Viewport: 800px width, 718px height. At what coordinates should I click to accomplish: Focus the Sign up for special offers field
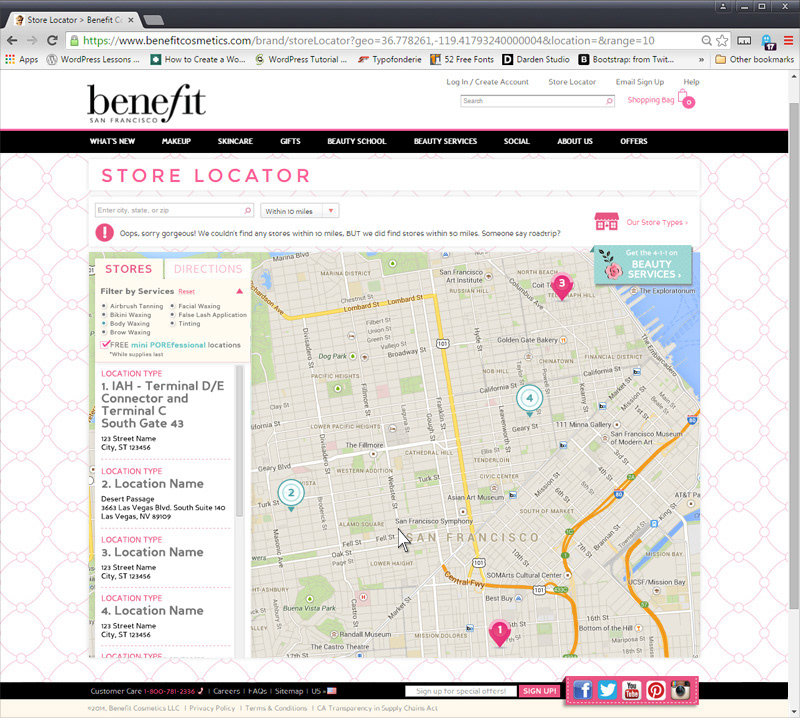pos(461,691)
